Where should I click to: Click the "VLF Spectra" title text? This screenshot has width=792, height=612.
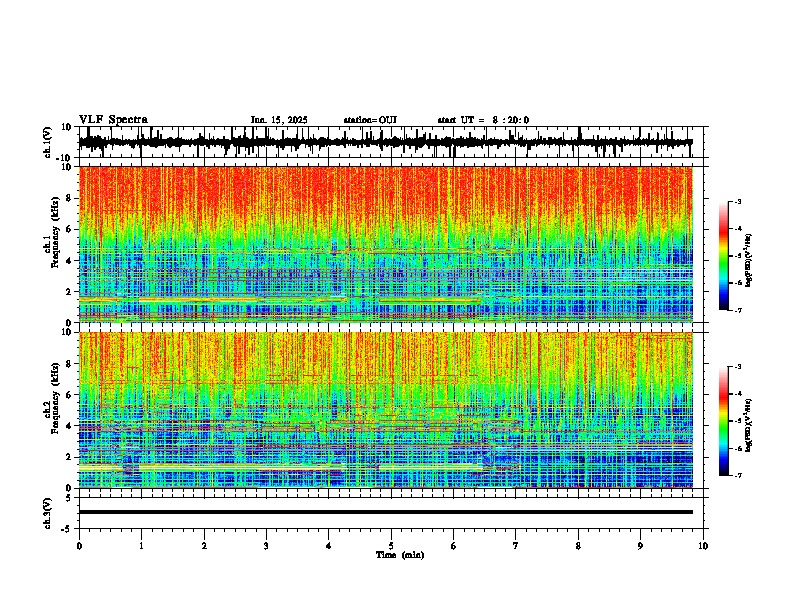tap(113, 120)
